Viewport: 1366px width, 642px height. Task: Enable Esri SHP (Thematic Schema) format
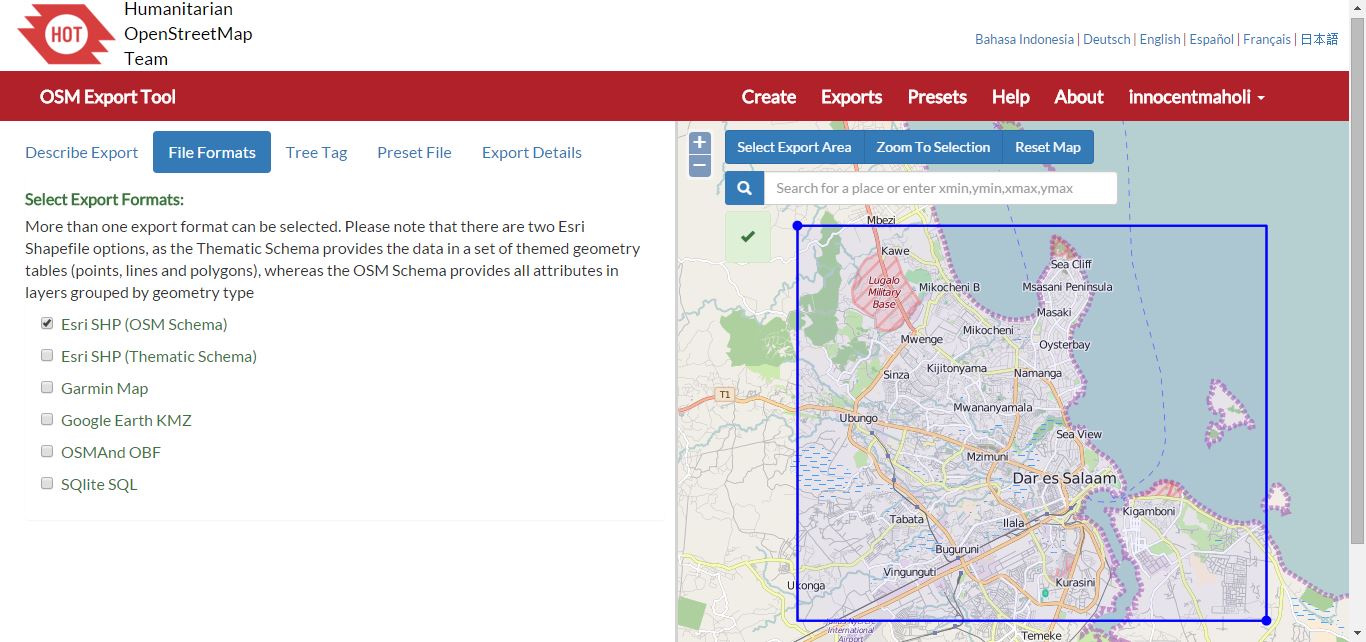[47, 355]
